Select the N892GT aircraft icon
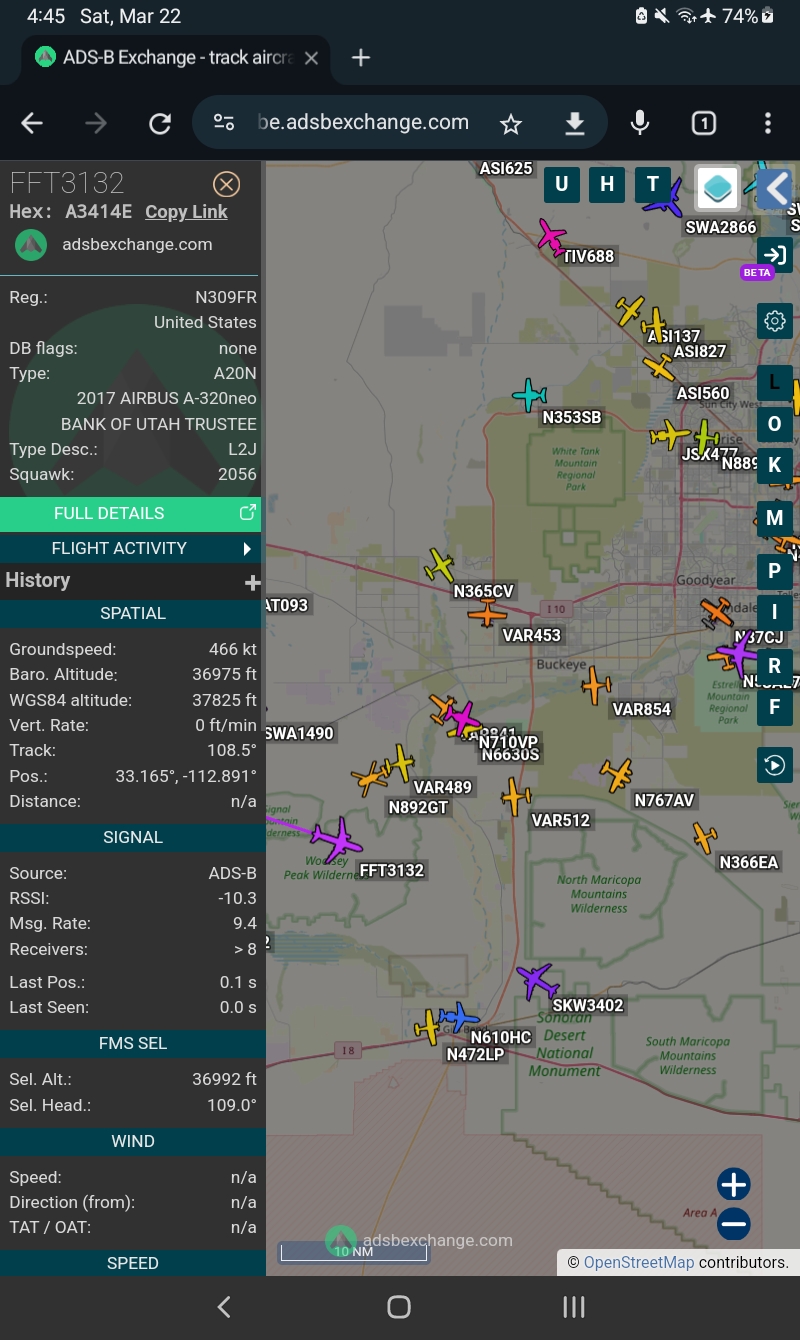The image size is (800, 1340). point(371,779)
